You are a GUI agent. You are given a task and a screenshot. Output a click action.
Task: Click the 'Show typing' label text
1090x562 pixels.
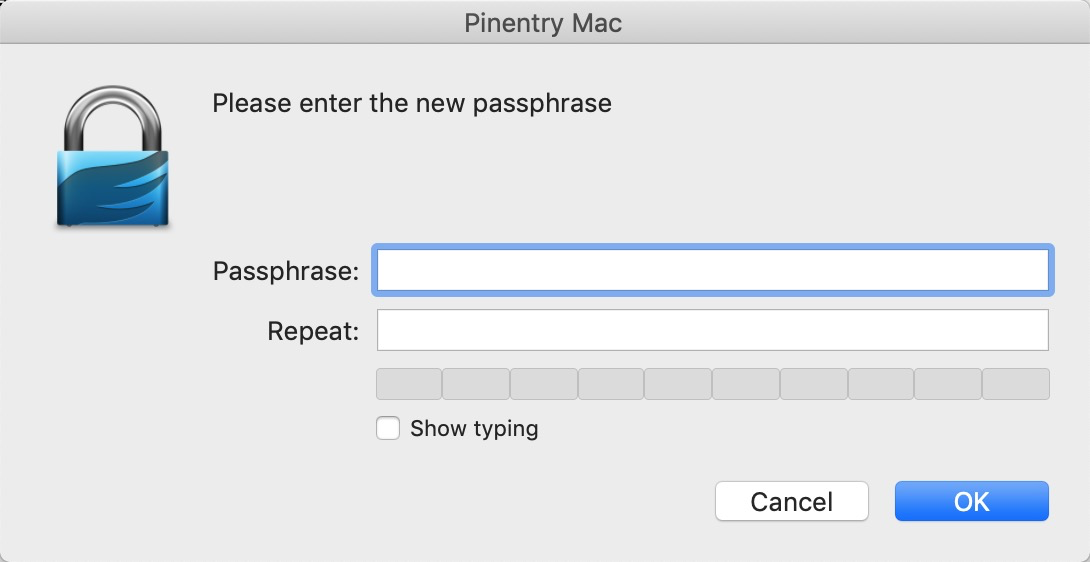click(x=474, y=429)
